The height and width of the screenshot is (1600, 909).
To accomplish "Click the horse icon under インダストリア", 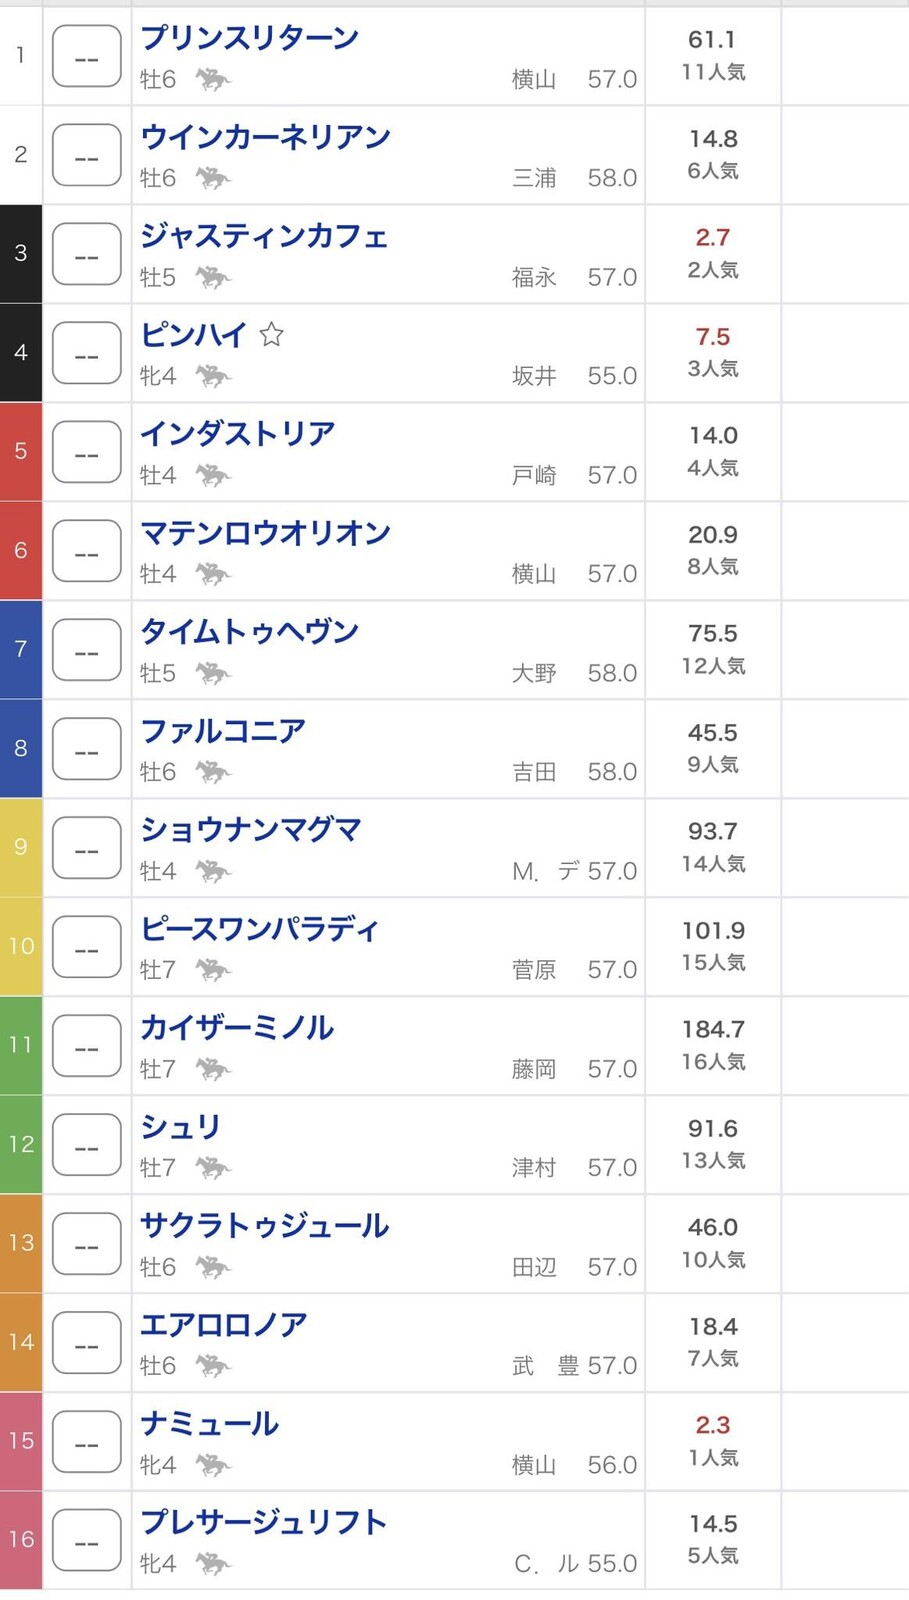I will 213,475.
